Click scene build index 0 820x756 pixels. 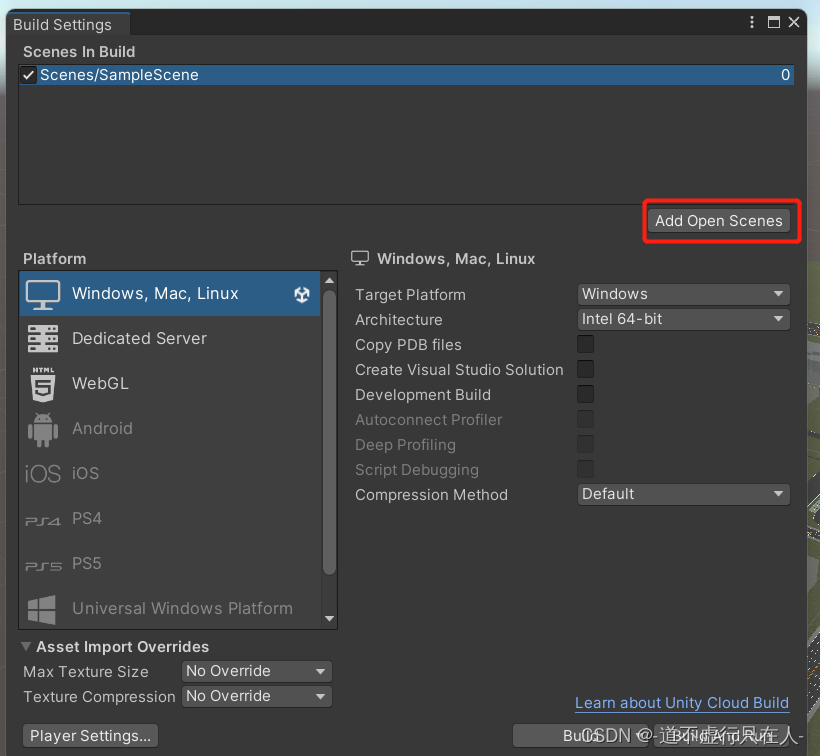click(x=785, y=75)
